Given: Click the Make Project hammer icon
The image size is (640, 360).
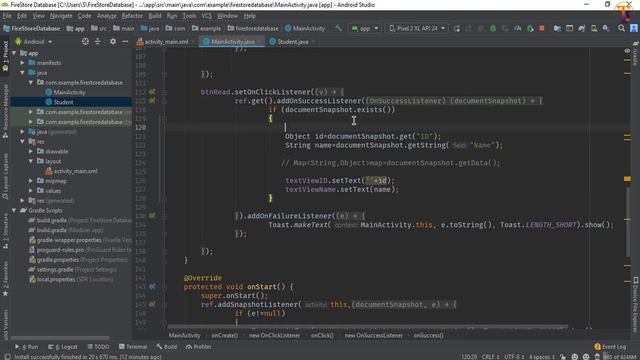Looking at the screenshot, I should pyautogui.click(x=338, y=28).
